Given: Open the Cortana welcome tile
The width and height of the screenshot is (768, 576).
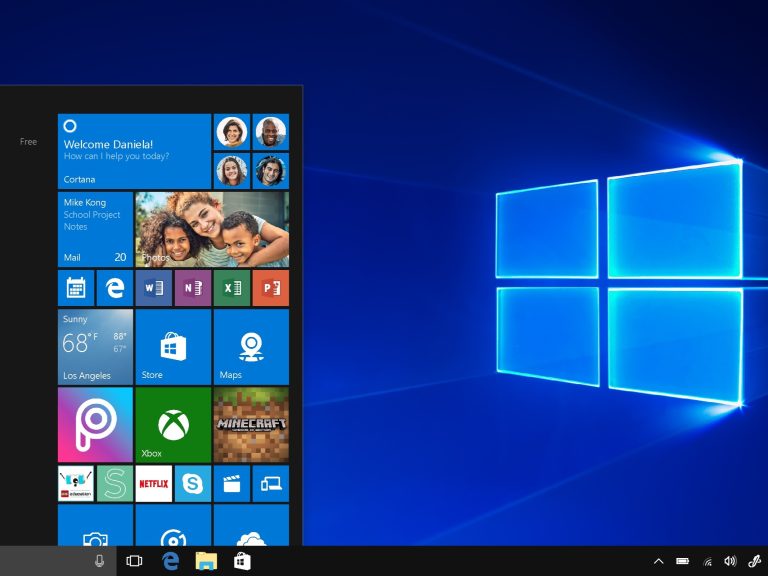Looking at the screenshot, I should (x=134, y=151).
